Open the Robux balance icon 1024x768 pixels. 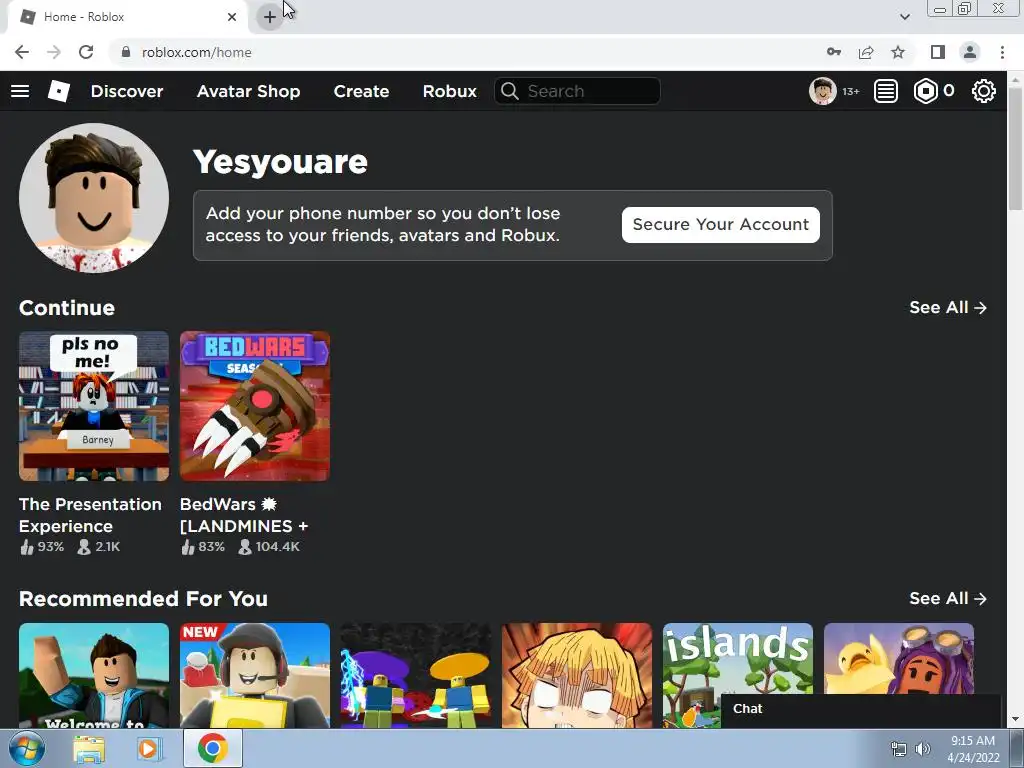point(925,91)
